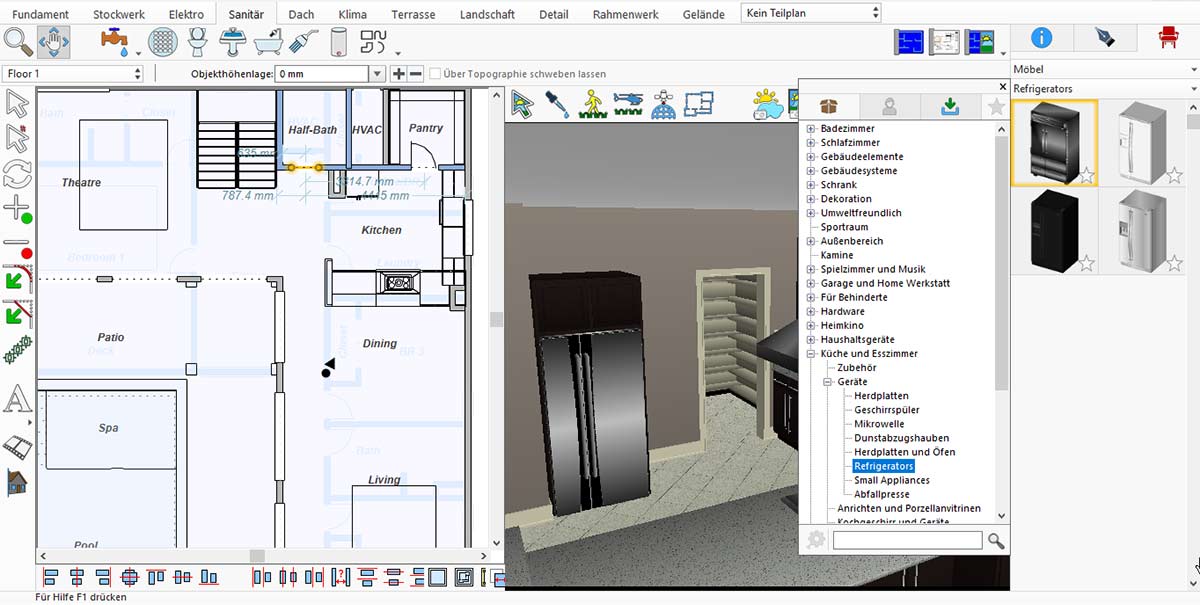Switch to the Fundament tab

coord(40,14)
